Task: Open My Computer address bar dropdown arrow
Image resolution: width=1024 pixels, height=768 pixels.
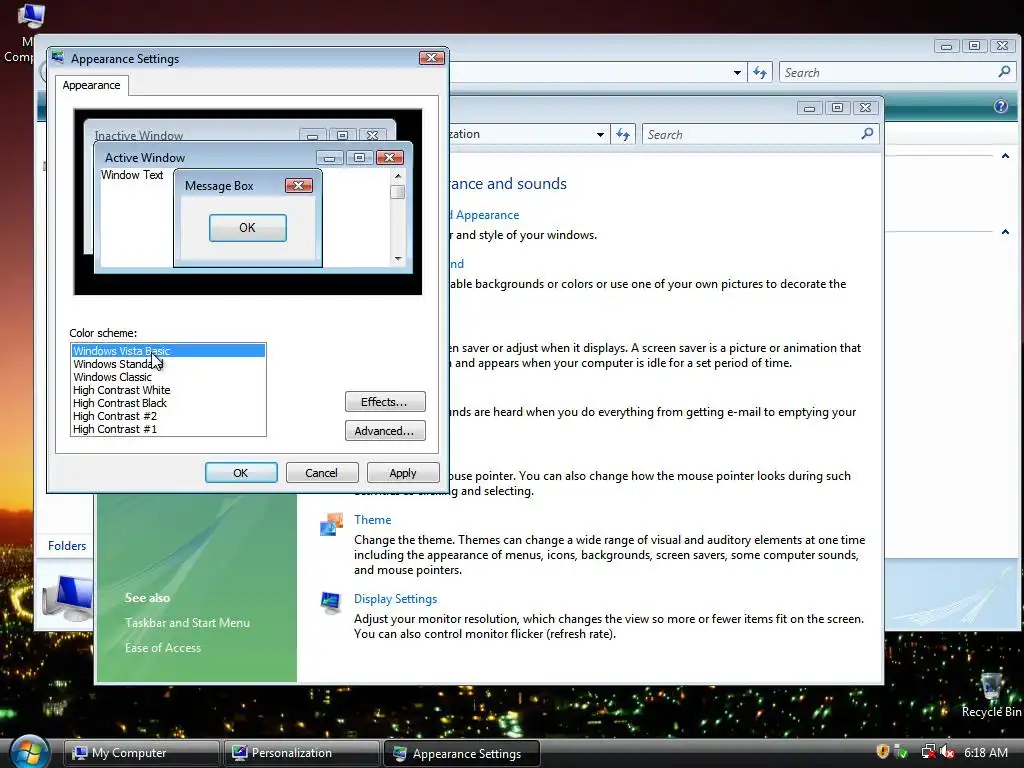Action: (737, 72)
